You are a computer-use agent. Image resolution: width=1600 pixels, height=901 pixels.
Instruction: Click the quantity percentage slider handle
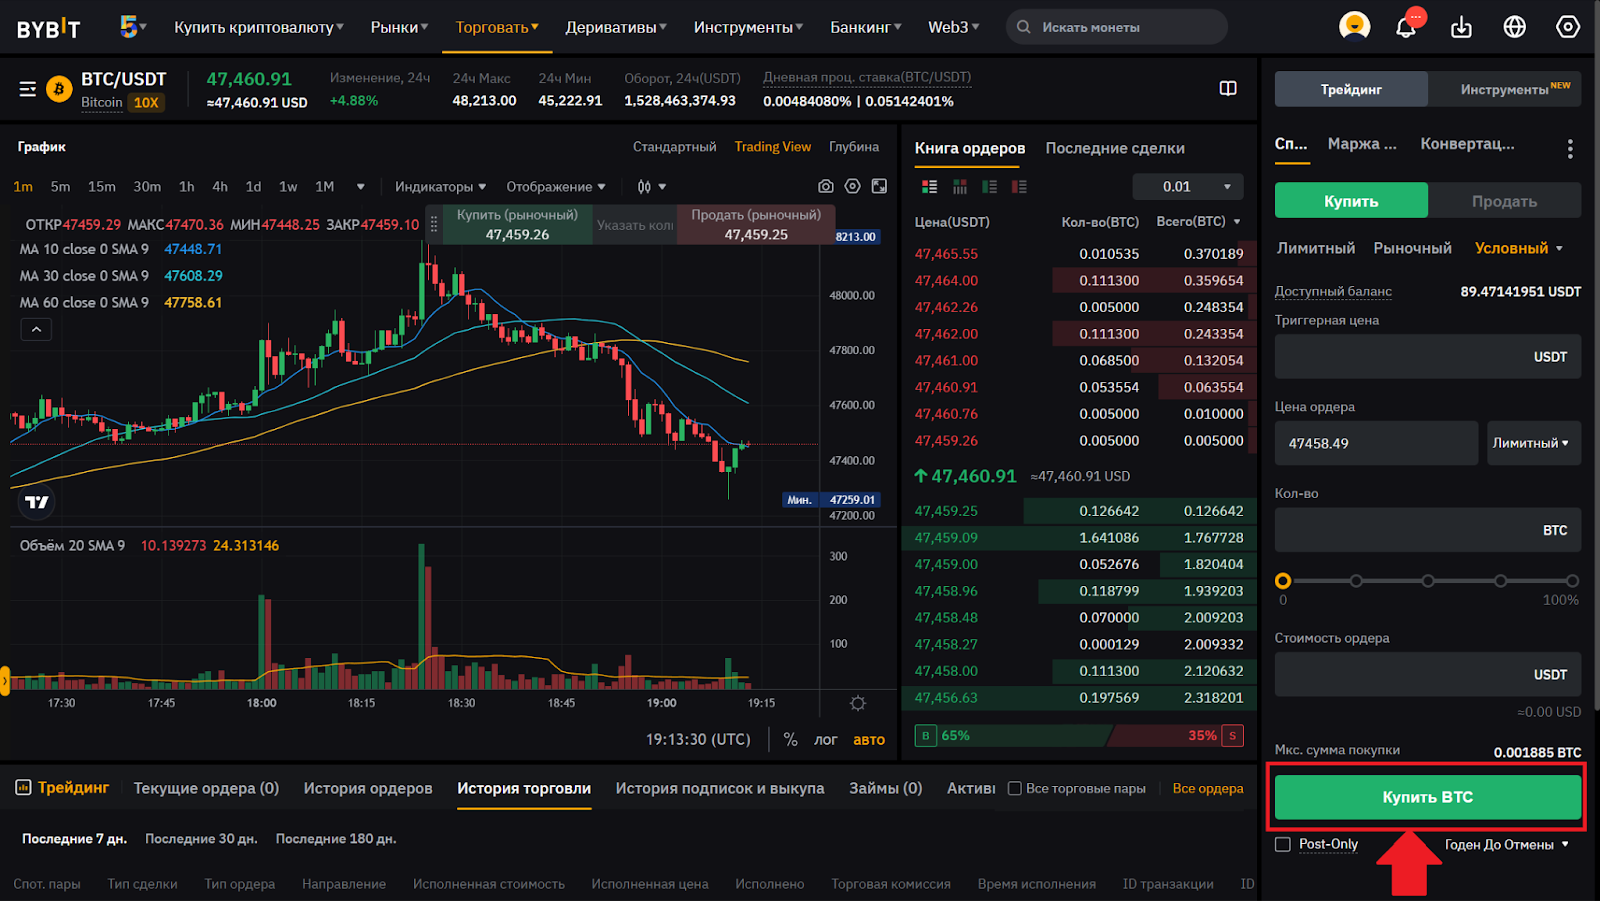[x=1283, y=581]
